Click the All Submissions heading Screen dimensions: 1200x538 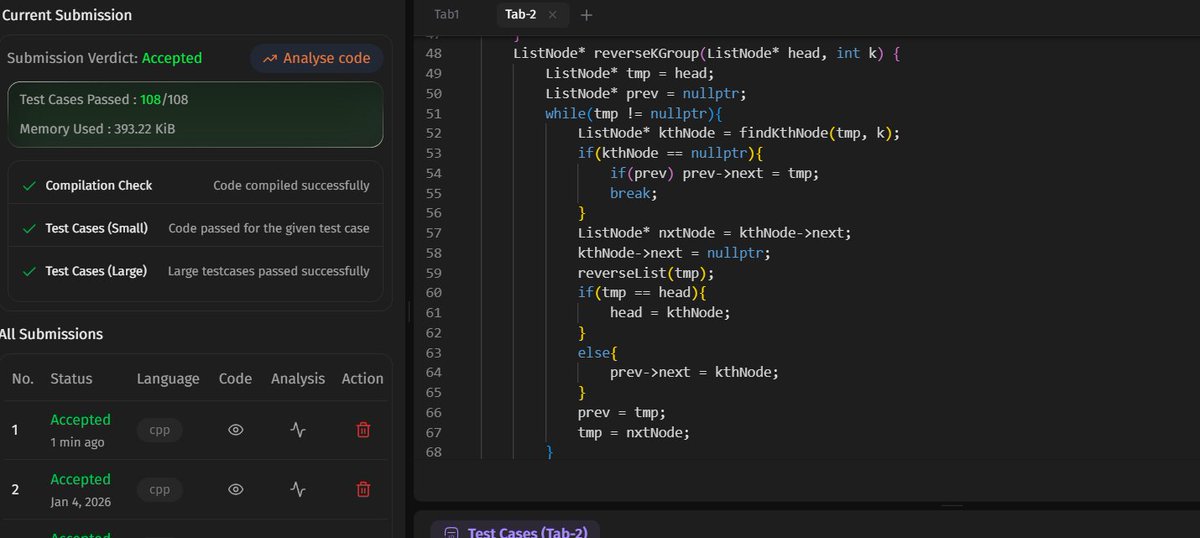tap(51, 334)
